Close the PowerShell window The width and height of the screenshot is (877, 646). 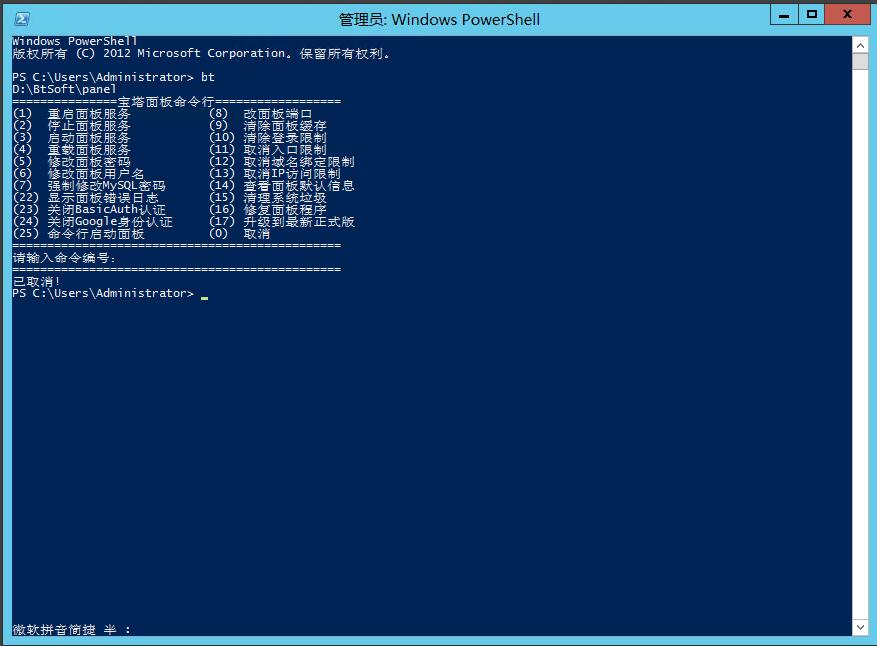pos(847,14)
